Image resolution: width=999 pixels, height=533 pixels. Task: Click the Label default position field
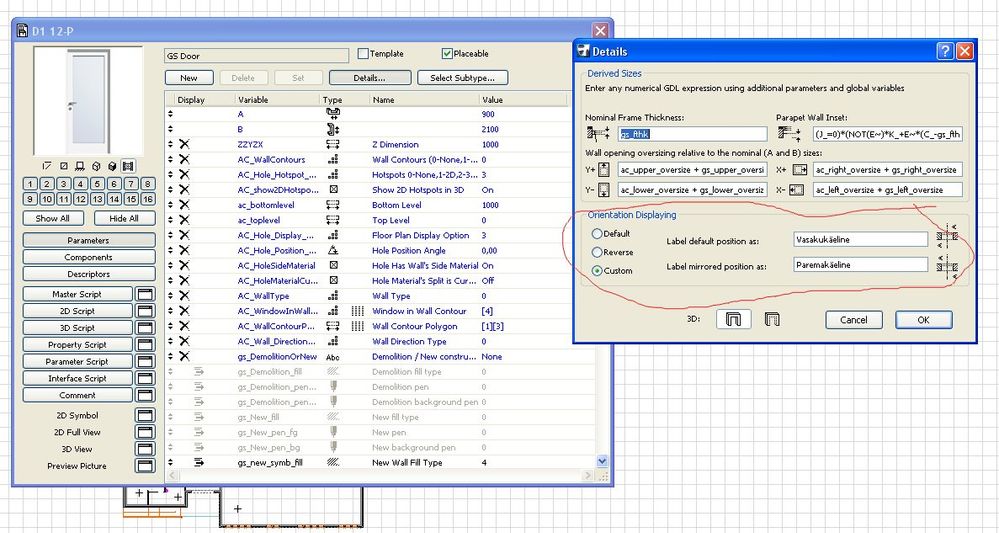[861, 239]
